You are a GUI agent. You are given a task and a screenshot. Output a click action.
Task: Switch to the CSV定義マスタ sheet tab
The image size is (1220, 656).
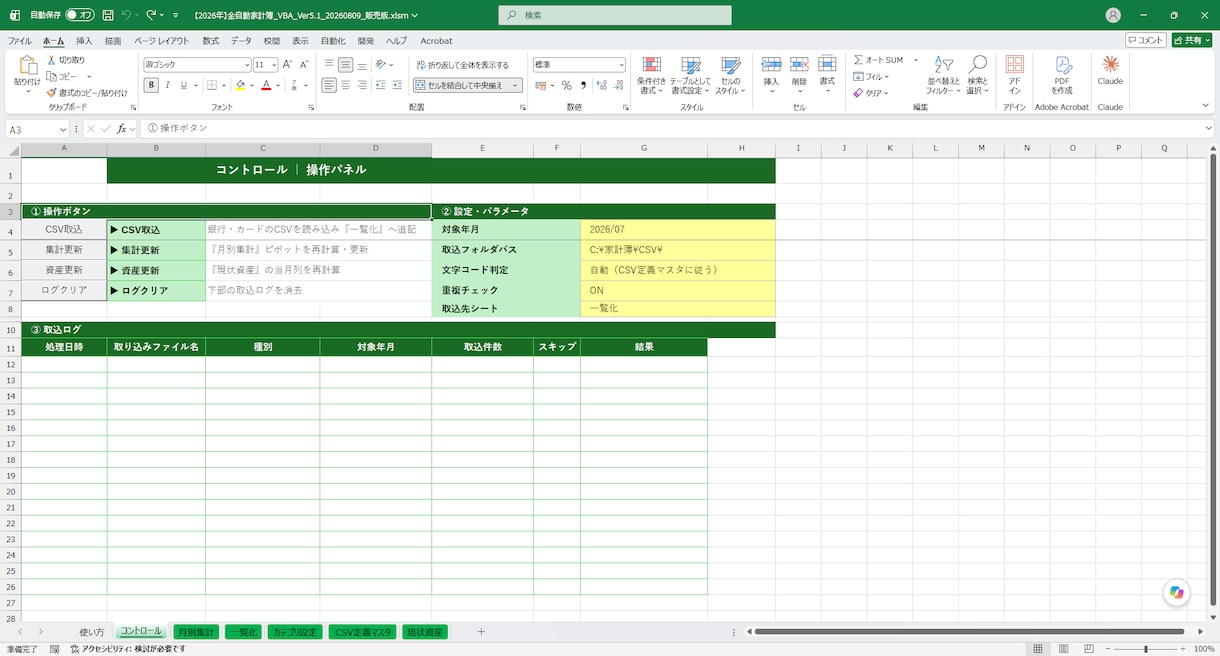[x=363, y=632]
